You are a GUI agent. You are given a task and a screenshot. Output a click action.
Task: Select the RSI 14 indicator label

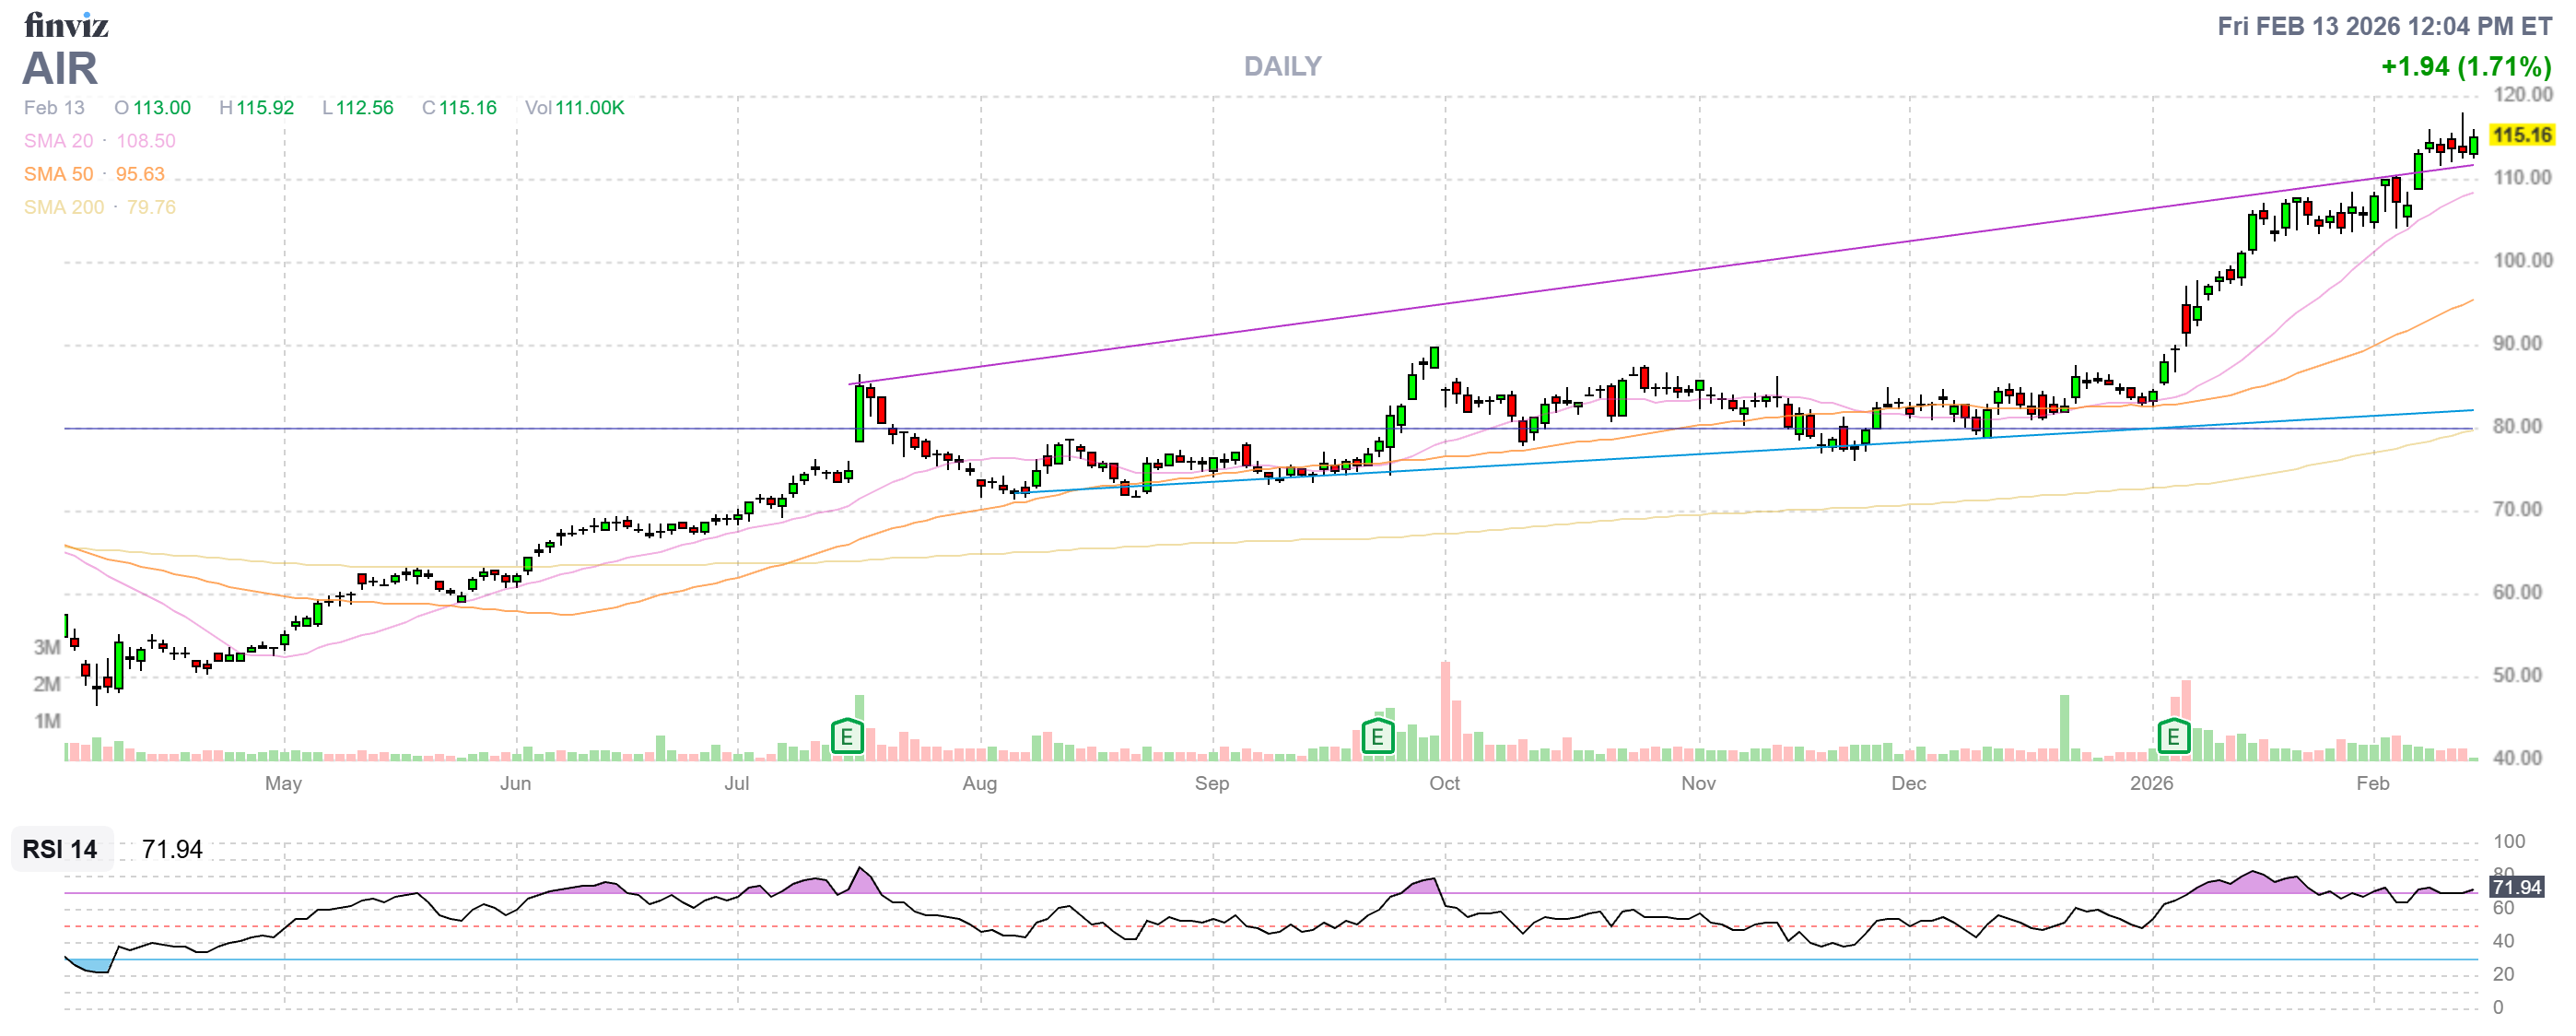(x=60, y=849)
